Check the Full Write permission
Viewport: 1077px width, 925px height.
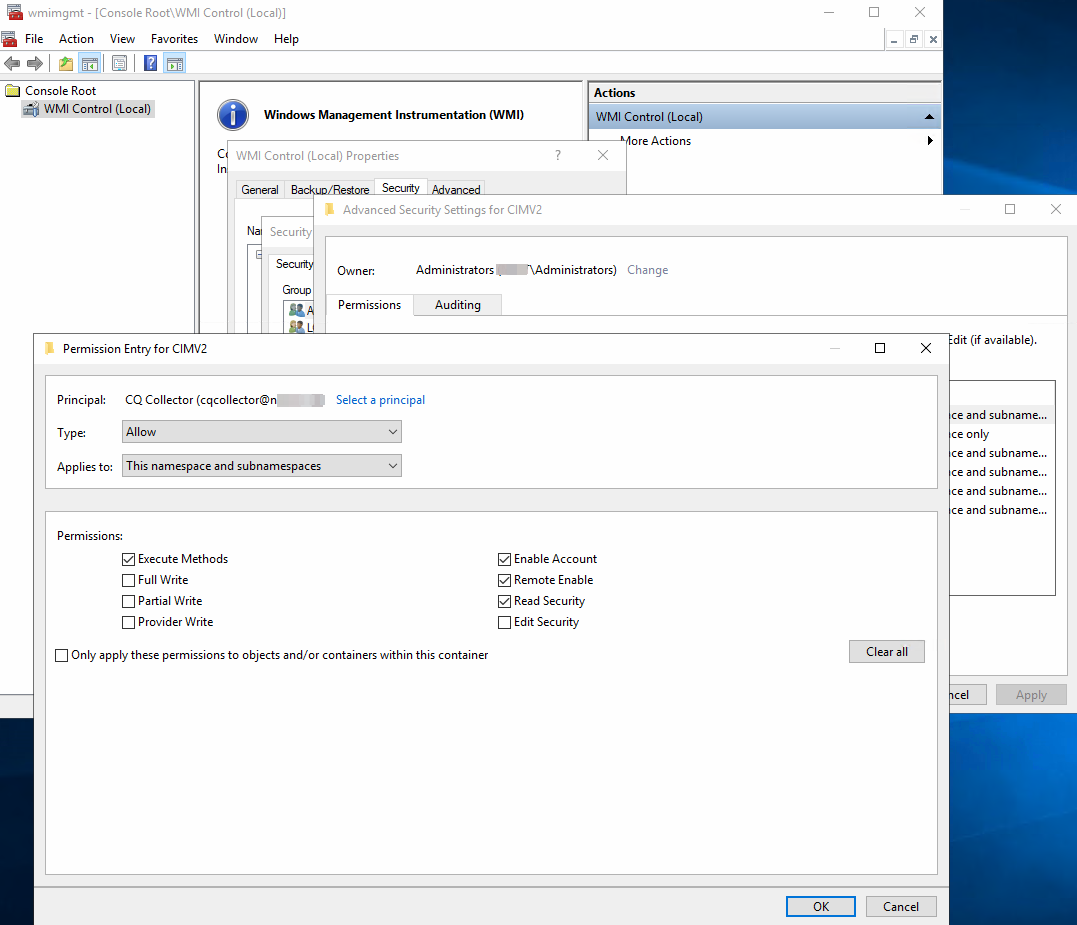tap(128, 580)
